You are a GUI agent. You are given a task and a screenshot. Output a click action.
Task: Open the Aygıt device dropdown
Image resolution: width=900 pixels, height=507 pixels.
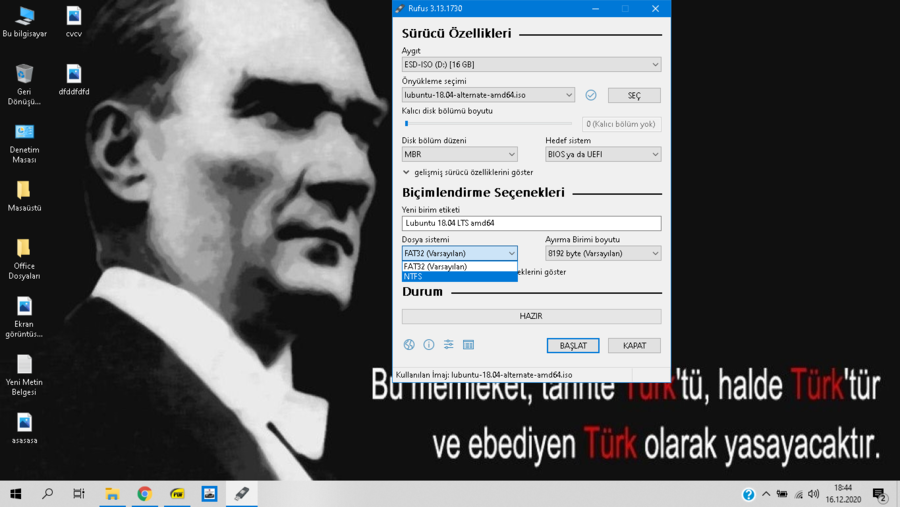point(531,64)
